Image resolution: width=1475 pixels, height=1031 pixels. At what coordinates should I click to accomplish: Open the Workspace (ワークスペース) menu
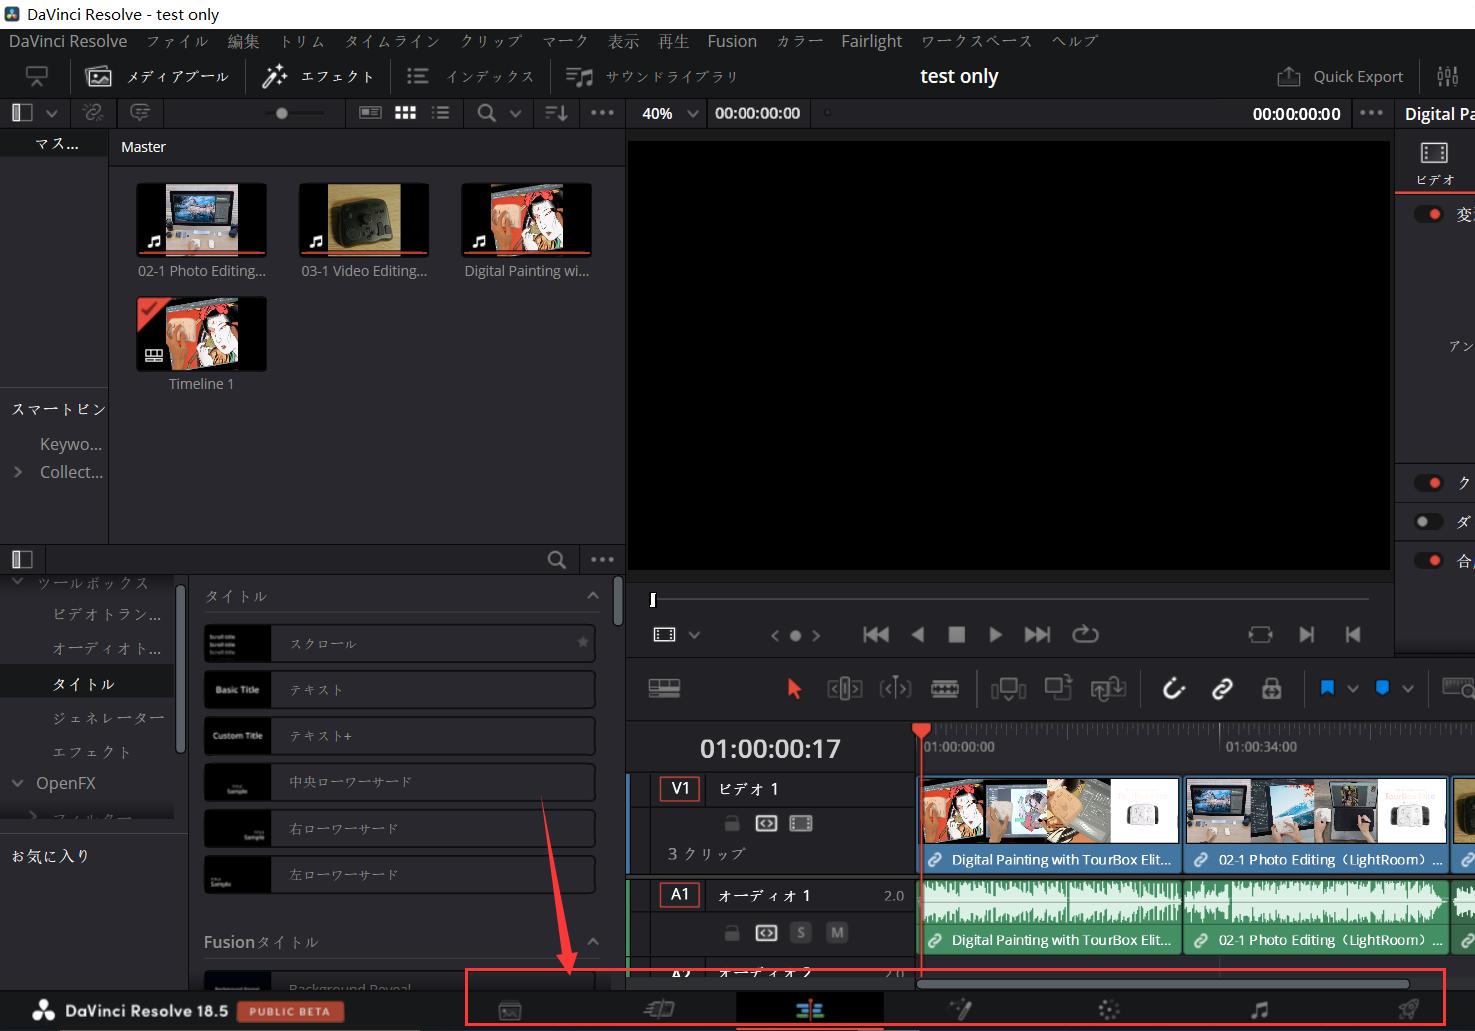[x=976, y=41]
